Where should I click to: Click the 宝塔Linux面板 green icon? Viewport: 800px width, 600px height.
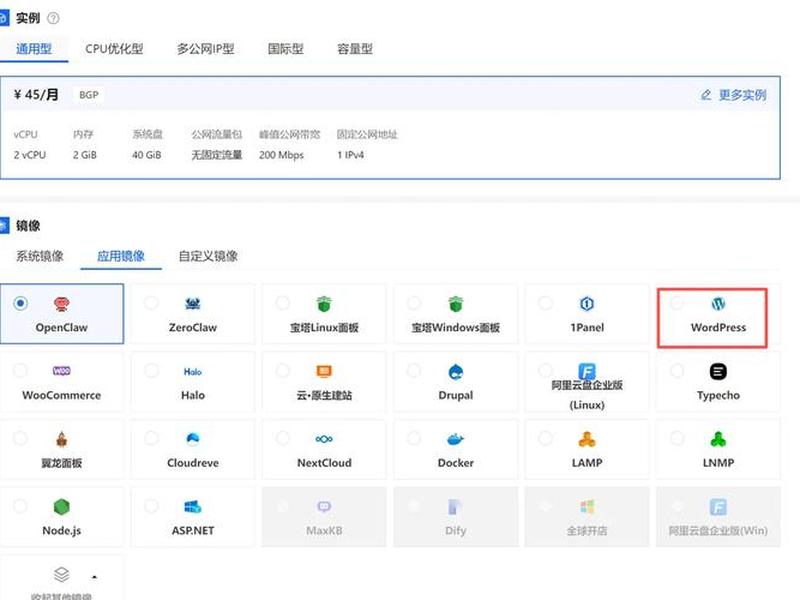pos(324,304)
